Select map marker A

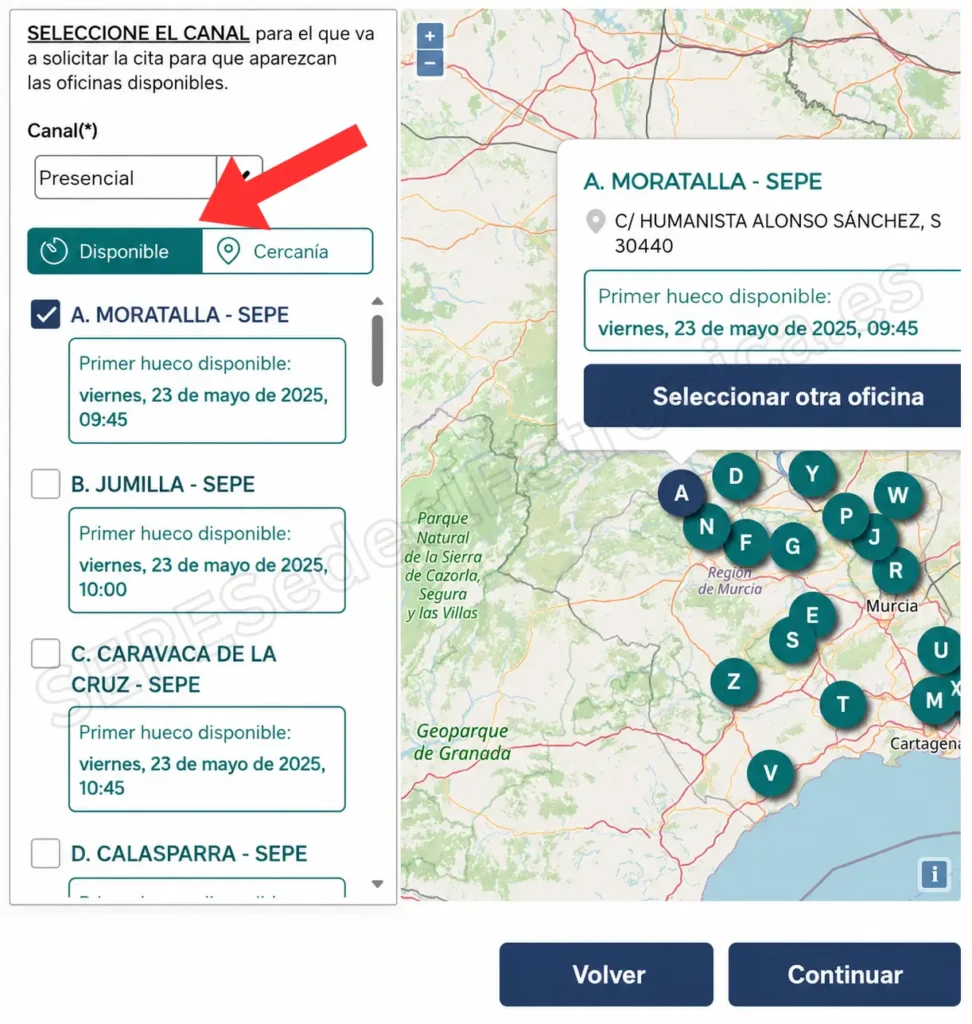(x=681, y=493)
